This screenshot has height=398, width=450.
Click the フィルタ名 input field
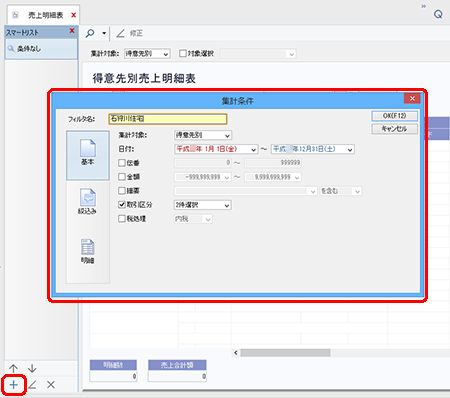[168, 119]
